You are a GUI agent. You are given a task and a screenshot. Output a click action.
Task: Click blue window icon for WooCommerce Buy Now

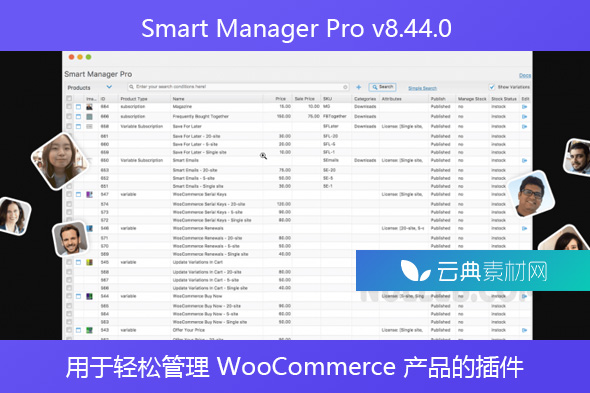tap(78, 296)
